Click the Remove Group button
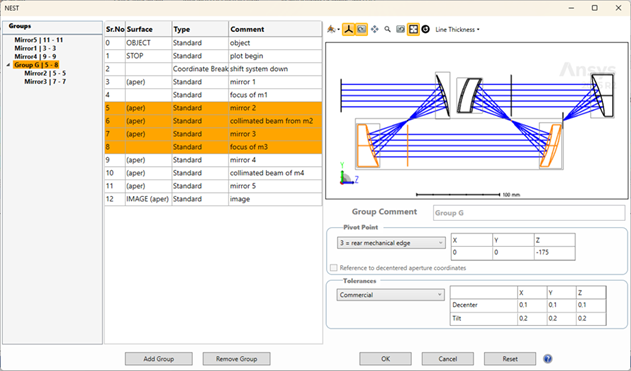This screenshot has height=371, width=631. [236, 359]
